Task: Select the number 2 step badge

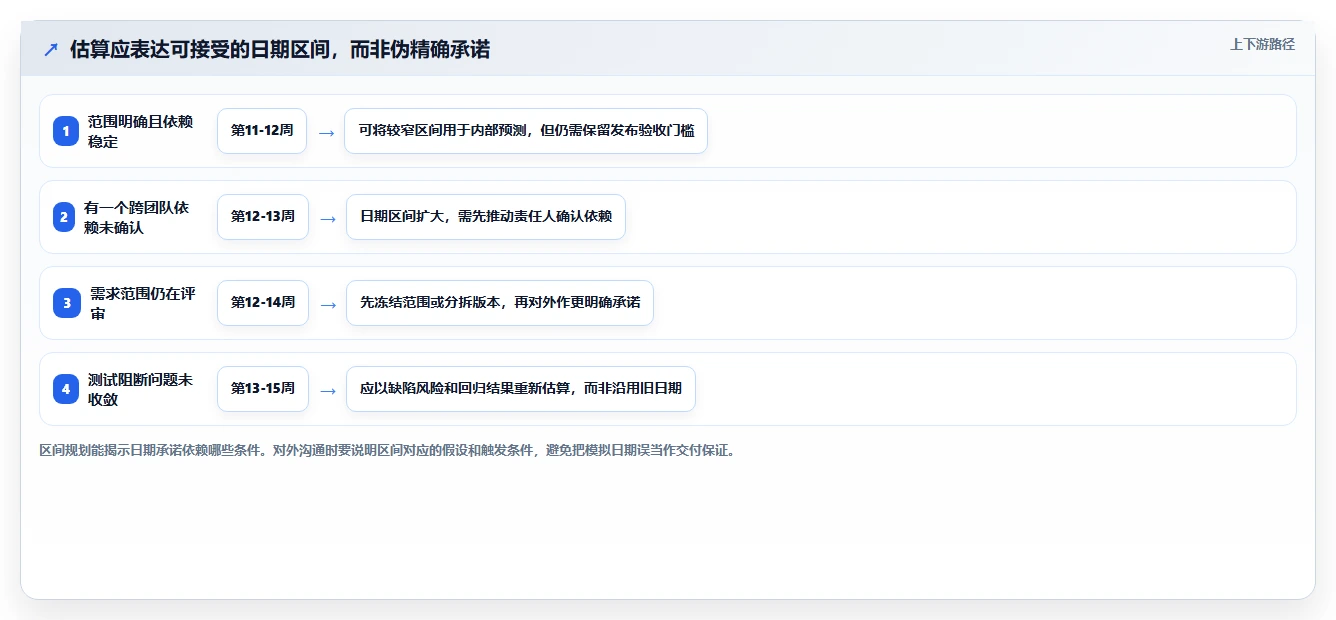Action: click(64, 217)
